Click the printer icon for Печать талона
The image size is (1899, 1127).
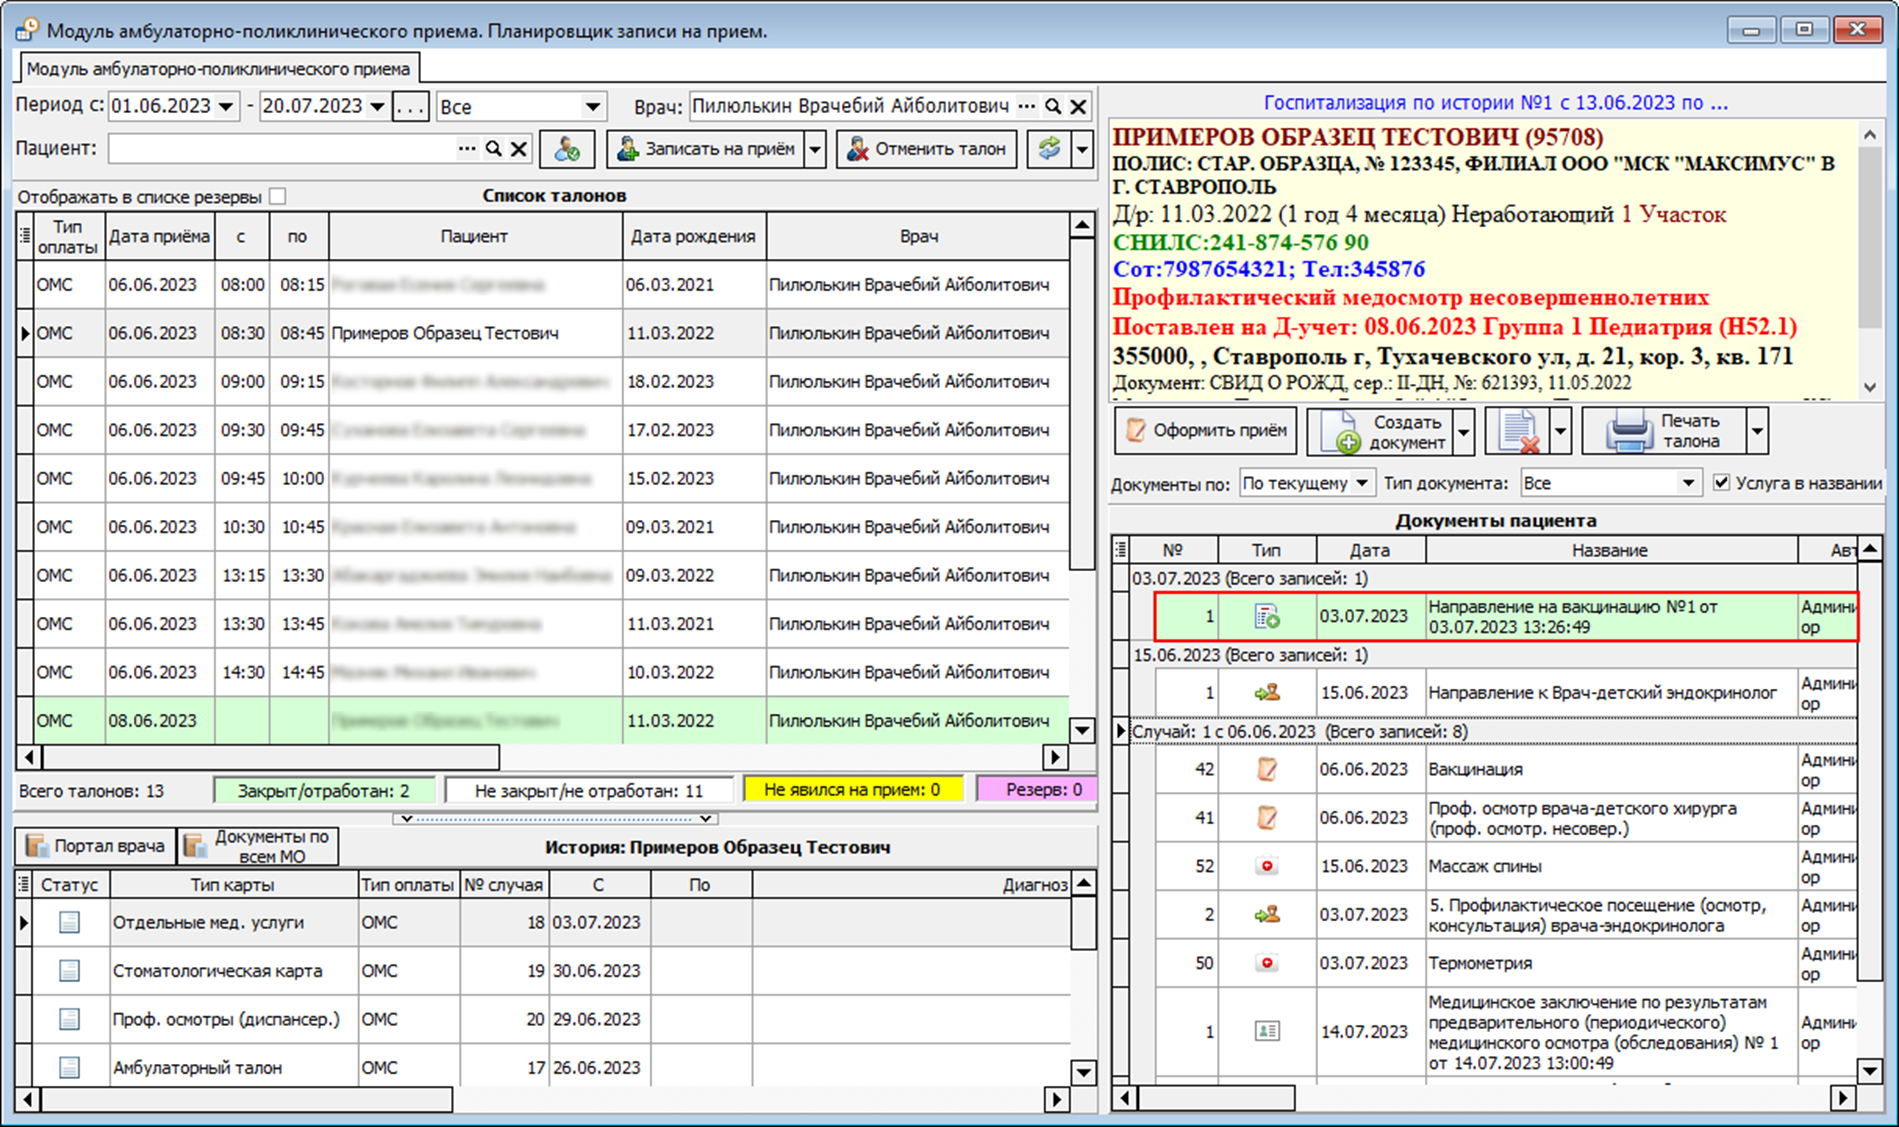click(1629, 432)
